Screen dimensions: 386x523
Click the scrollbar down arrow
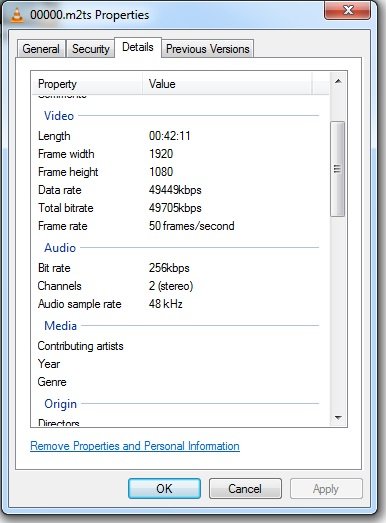(x=338, y=417)
